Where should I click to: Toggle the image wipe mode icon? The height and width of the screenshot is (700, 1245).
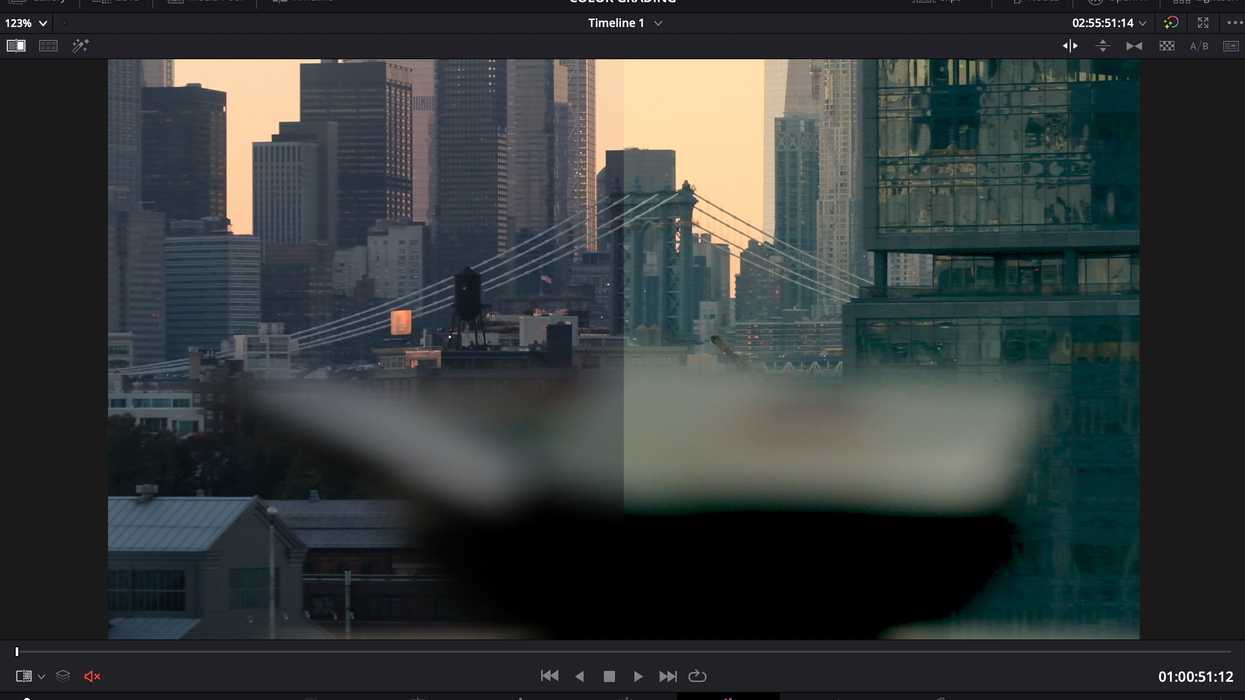point(16,46)
